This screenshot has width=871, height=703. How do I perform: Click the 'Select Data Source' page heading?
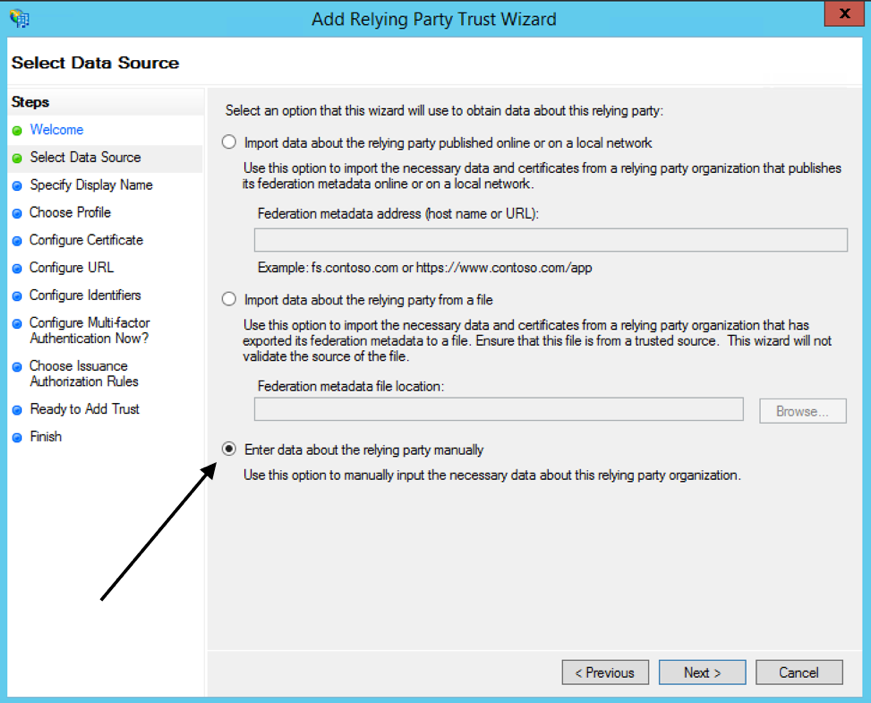[95, 63]
